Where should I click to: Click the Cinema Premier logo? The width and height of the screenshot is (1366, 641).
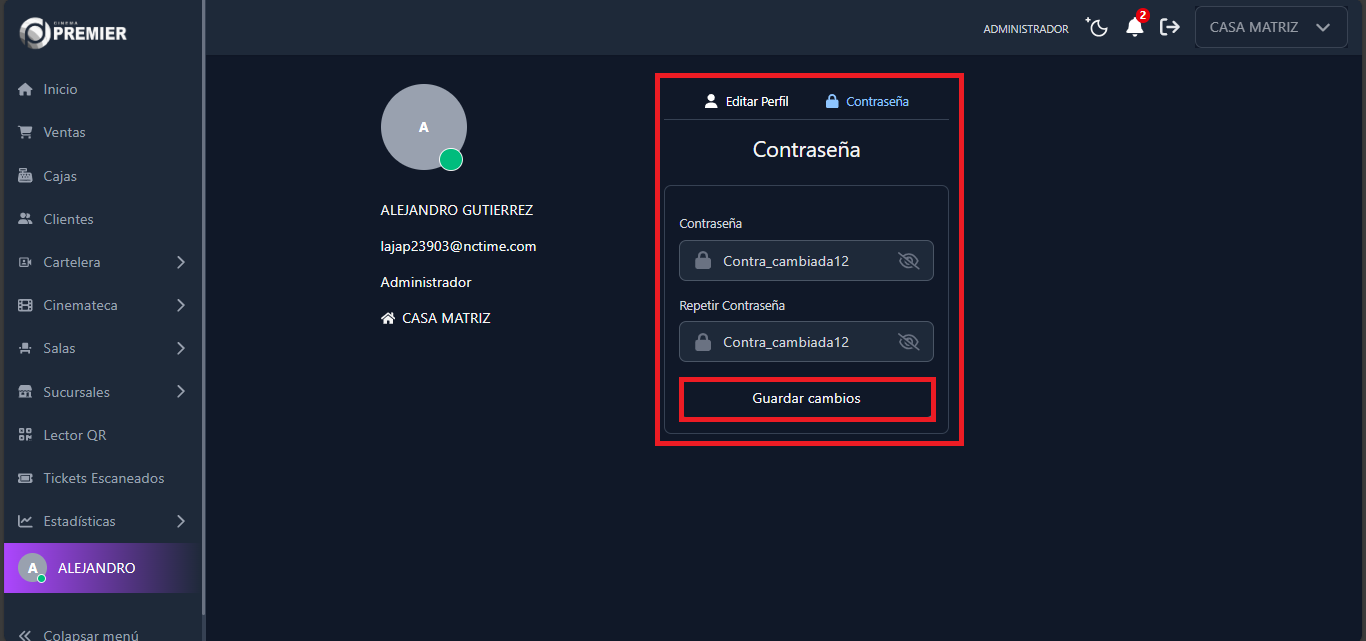click(72, 32)
